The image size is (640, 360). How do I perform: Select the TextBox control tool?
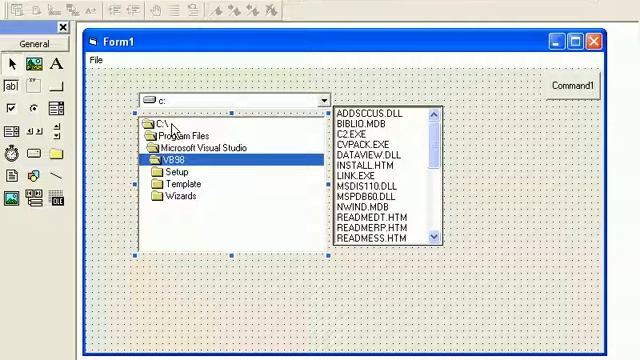tap(12, 86)
